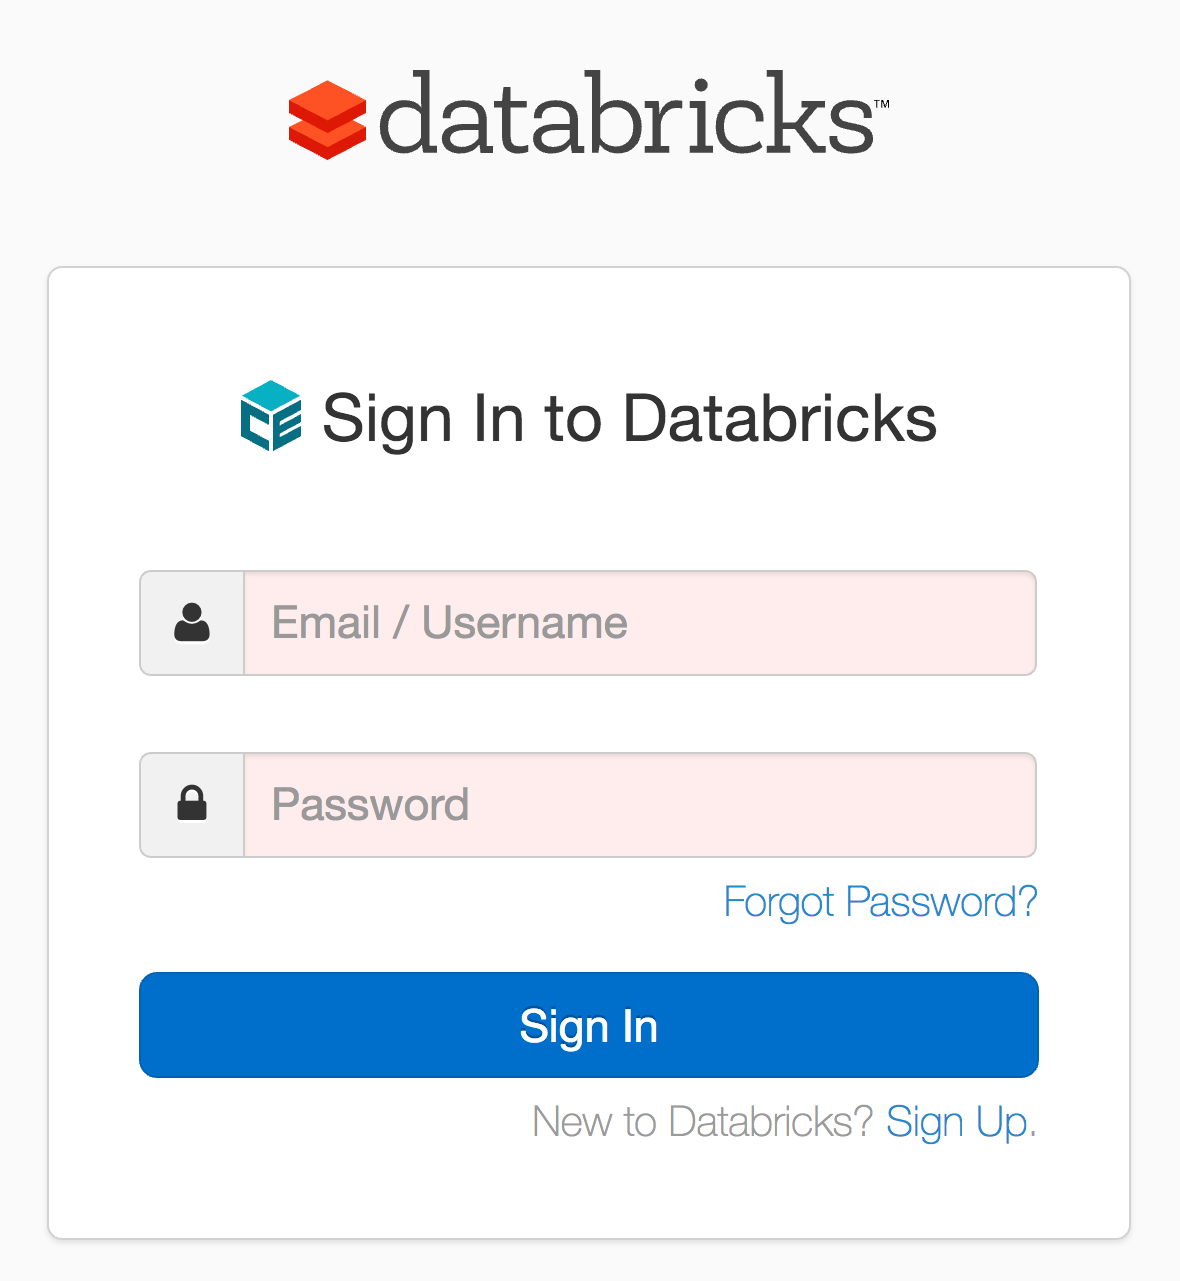Click the TM trademark symbol after databricks
This screenshot has height=1281, width=1180.
click(882, 104)
